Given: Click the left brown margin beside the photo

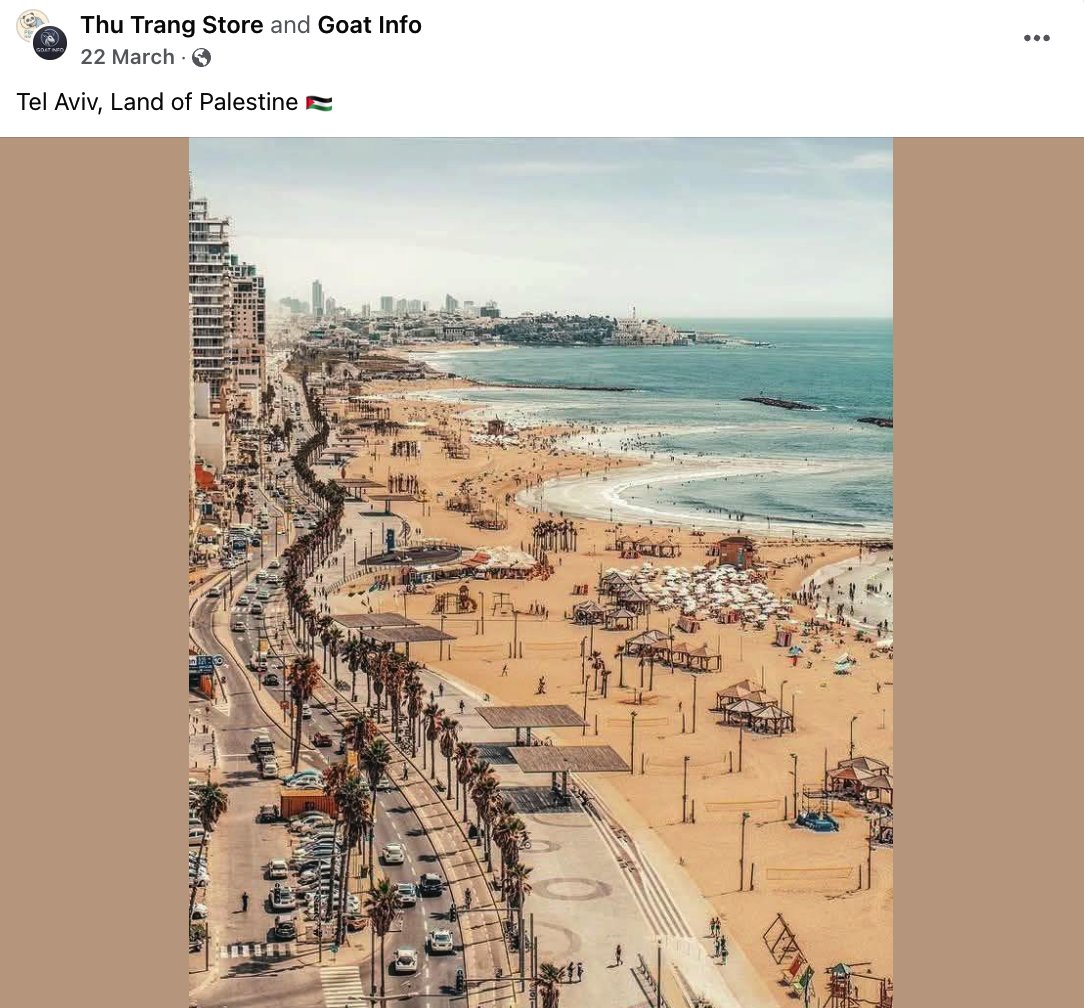Looking at the screenshot, I should (x=94, y=572).
